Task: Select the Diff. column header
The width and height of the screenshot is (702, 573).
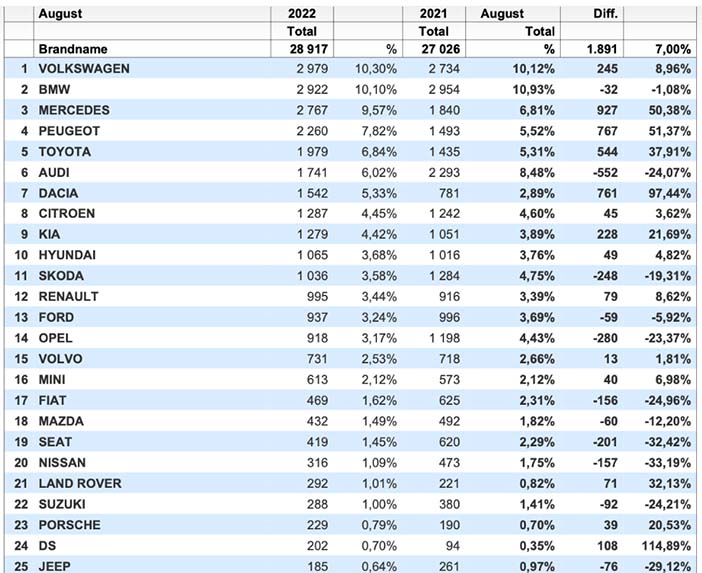Action: pos(605,13)
